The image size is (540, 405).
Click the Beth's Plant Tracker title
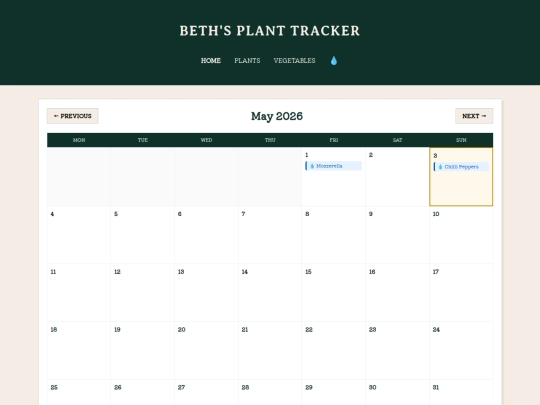[x=270, y=31]
